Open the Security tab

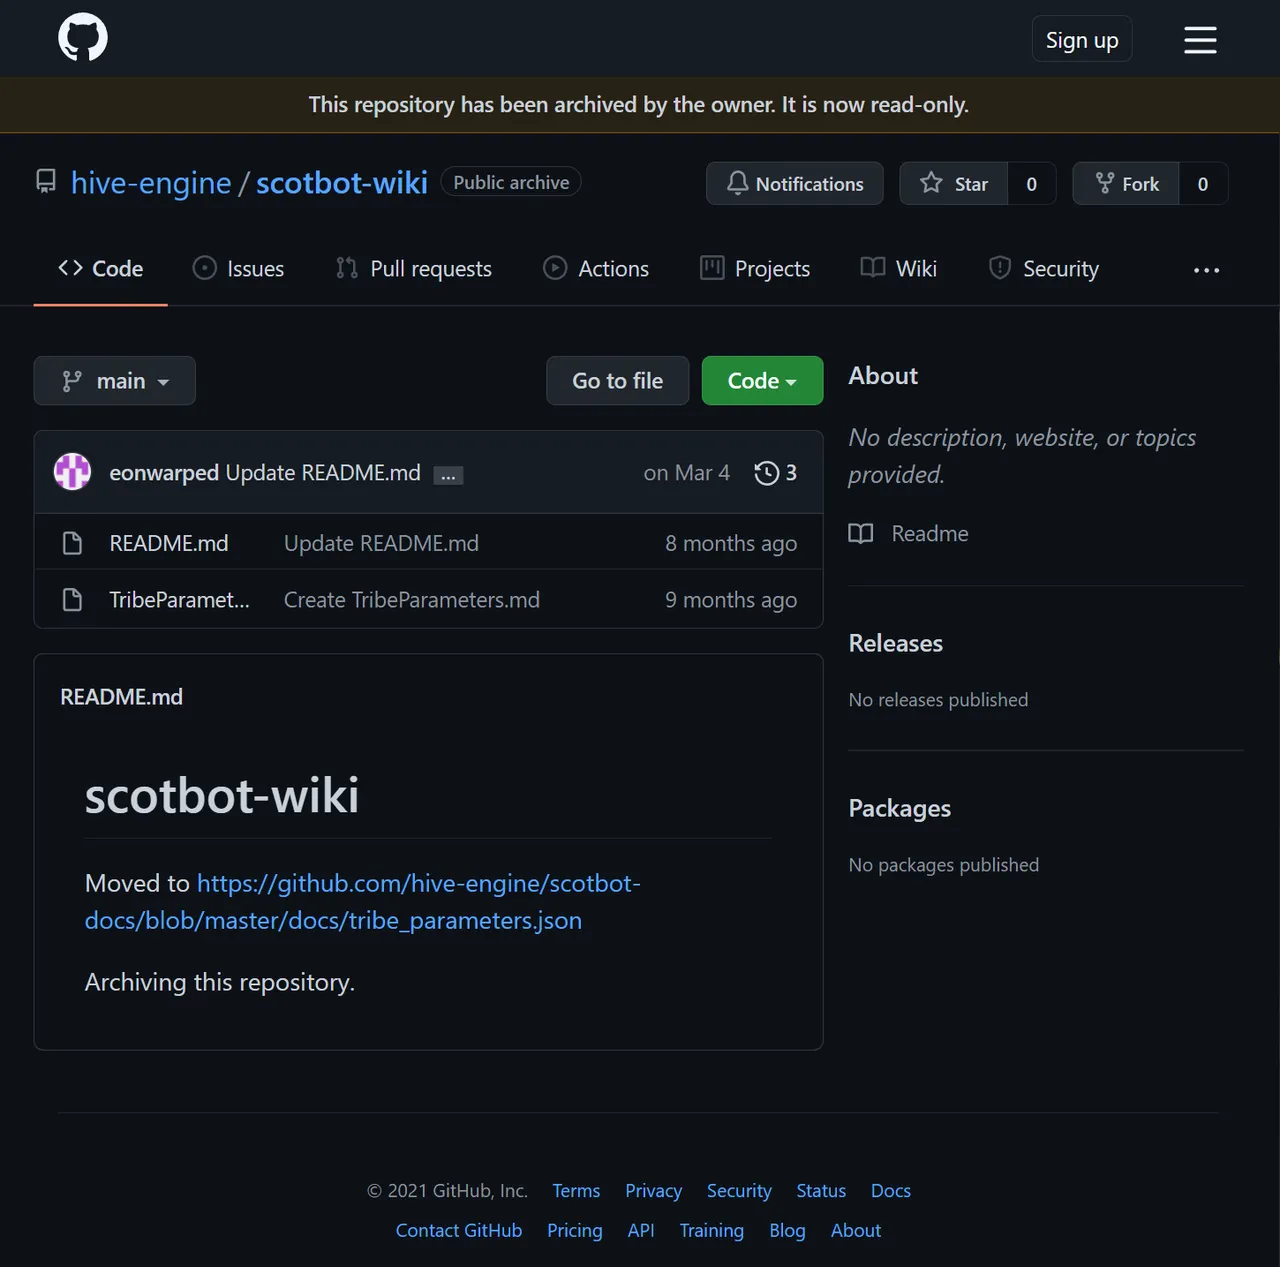[x=1044, y=269]
